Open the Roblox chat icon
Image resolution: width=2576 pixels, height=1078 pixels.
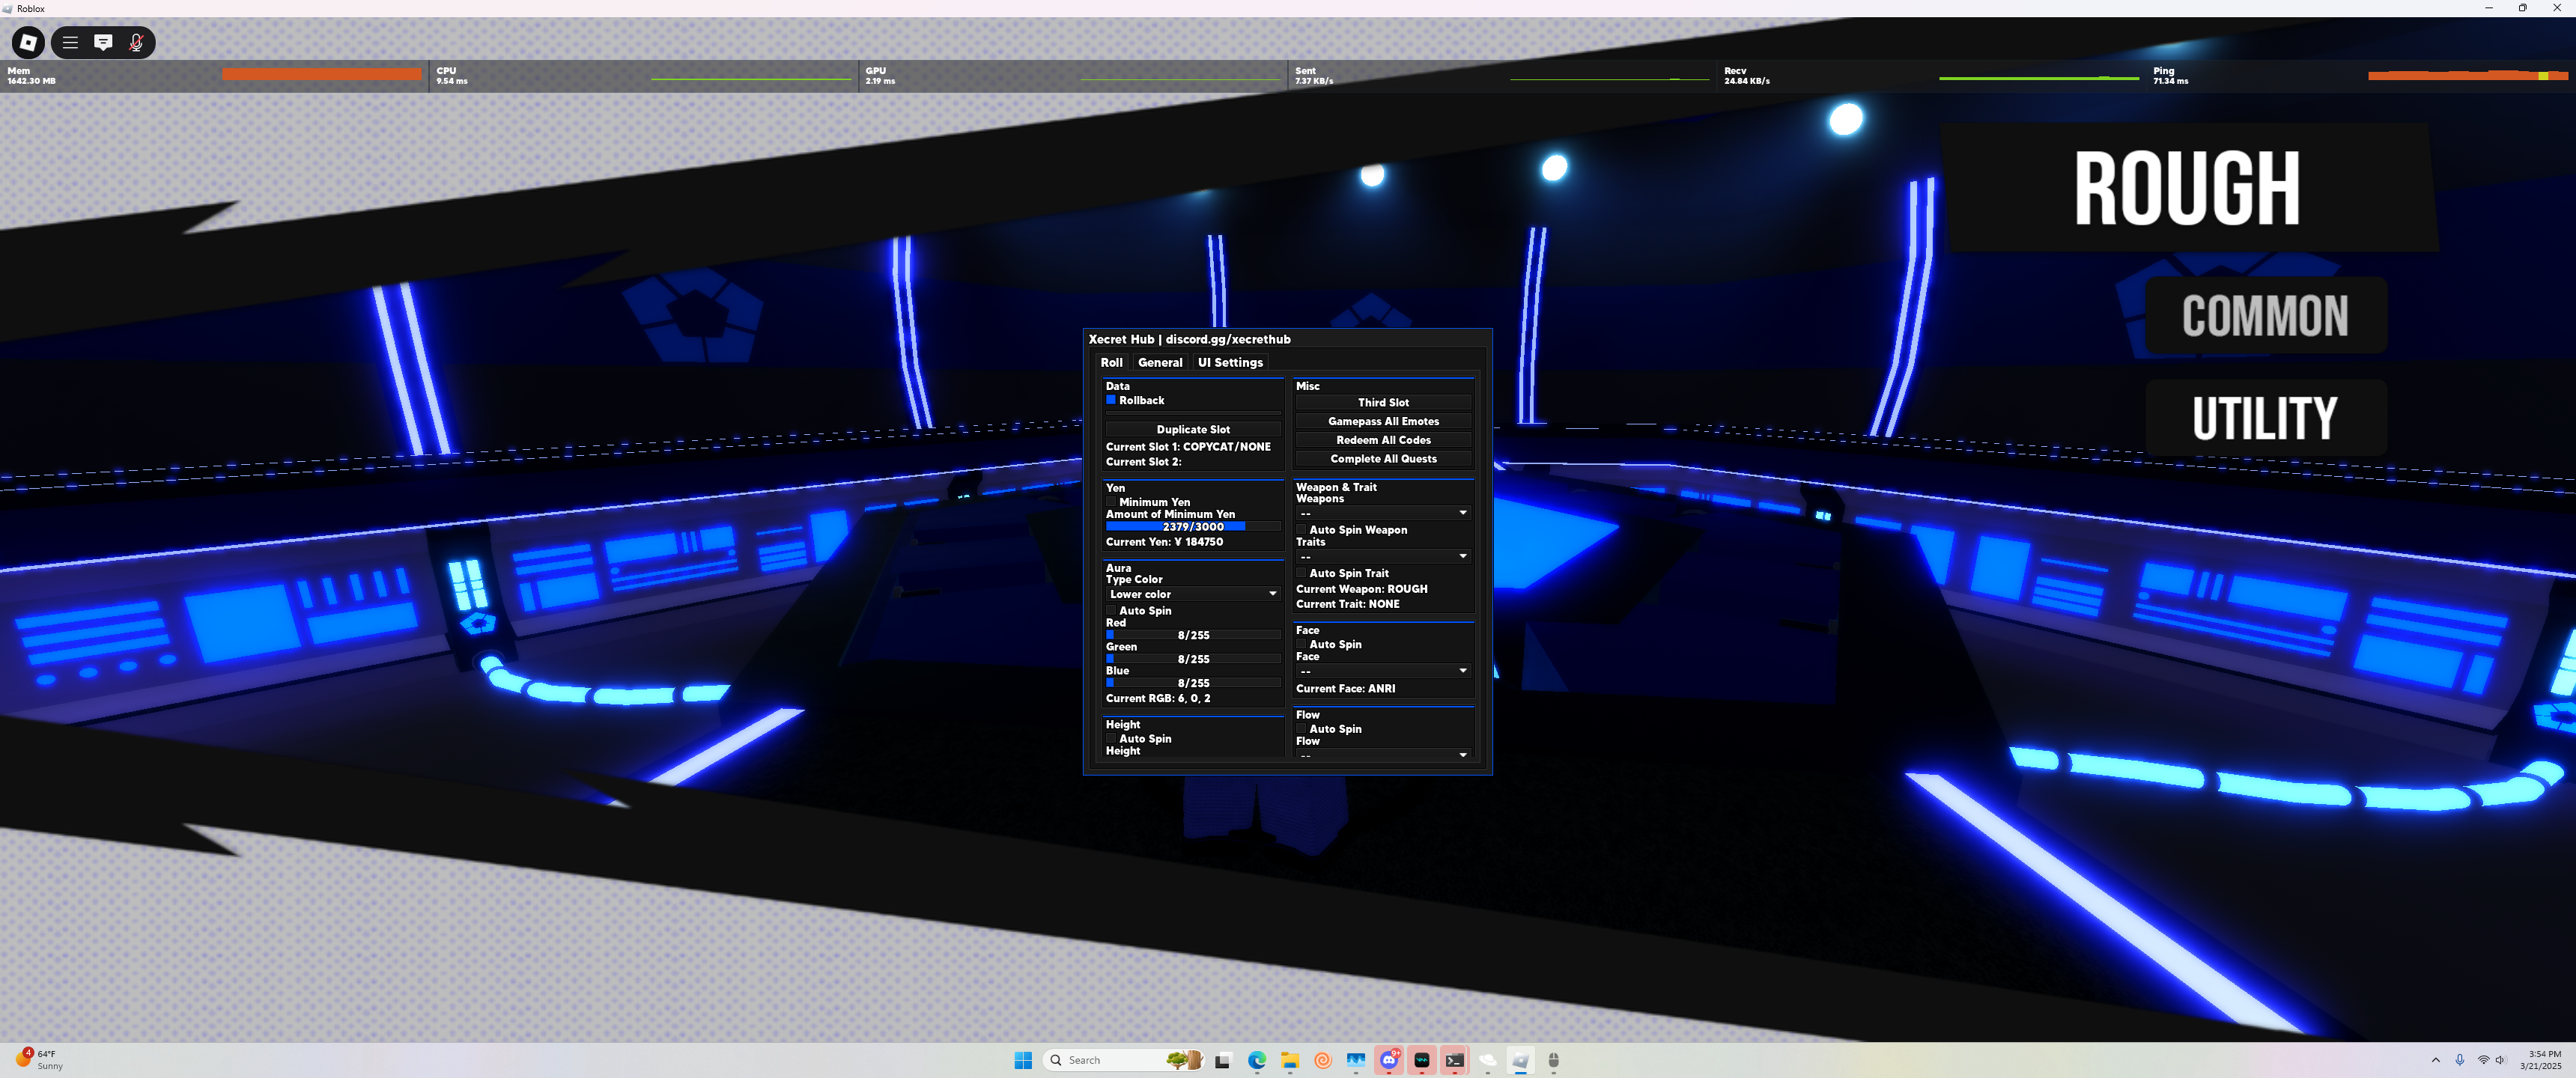pyautogui.click(x=103, y=42)
